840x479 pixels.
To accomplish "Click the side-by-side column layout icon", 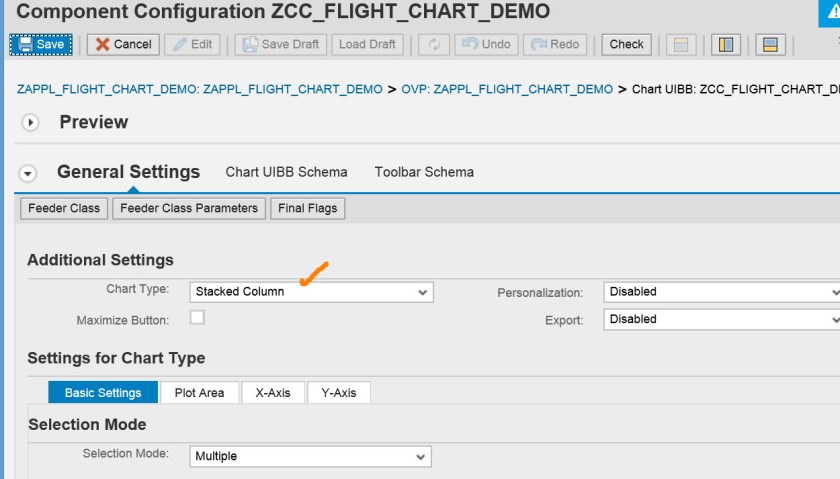I will click(726, 44).
